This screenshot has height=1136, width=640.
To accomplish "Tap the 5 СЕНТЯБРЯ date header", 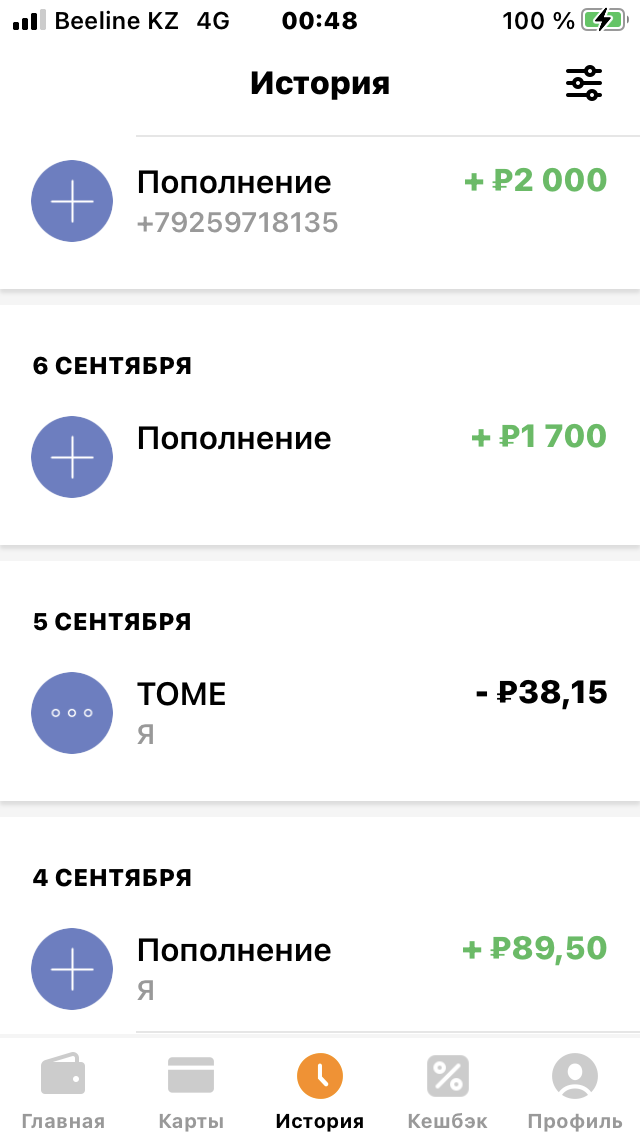I will pyautogui.click(x=112, y=622).
